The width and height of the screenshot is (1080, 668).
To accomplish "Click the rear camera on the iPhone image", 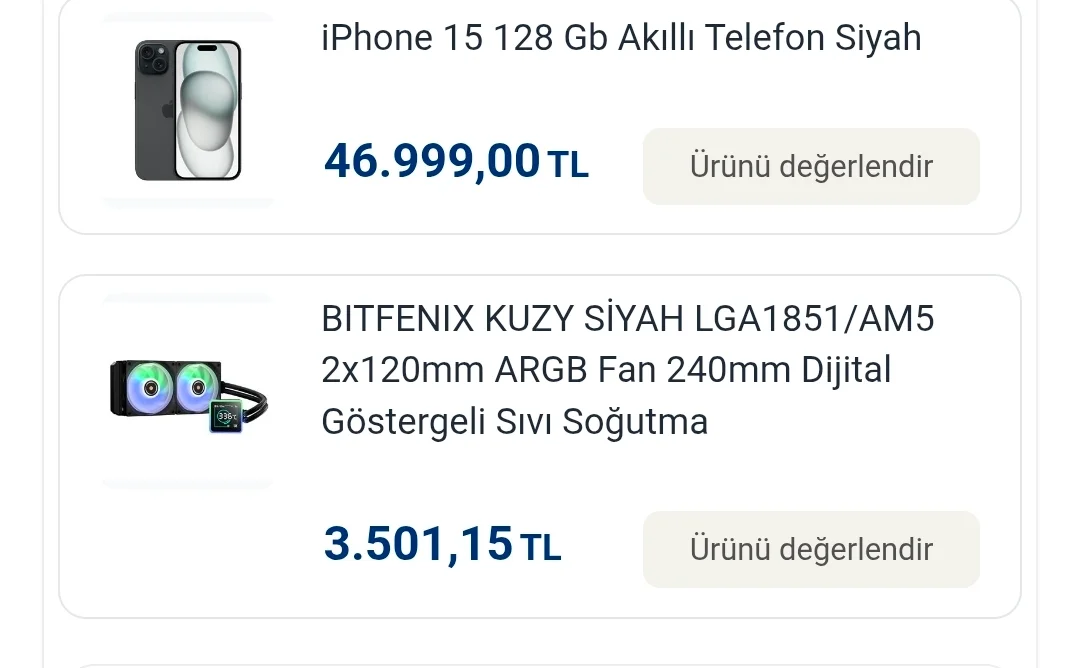I will (152, 59).
